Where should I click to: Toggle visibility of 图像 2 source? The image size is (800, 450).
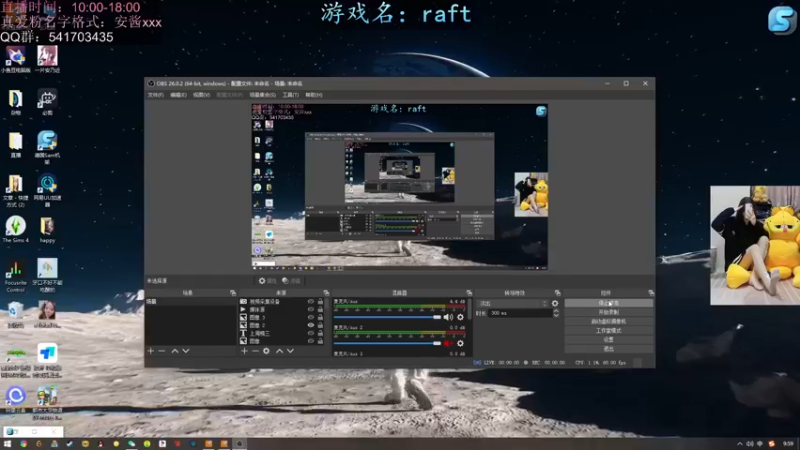point(311,325)
